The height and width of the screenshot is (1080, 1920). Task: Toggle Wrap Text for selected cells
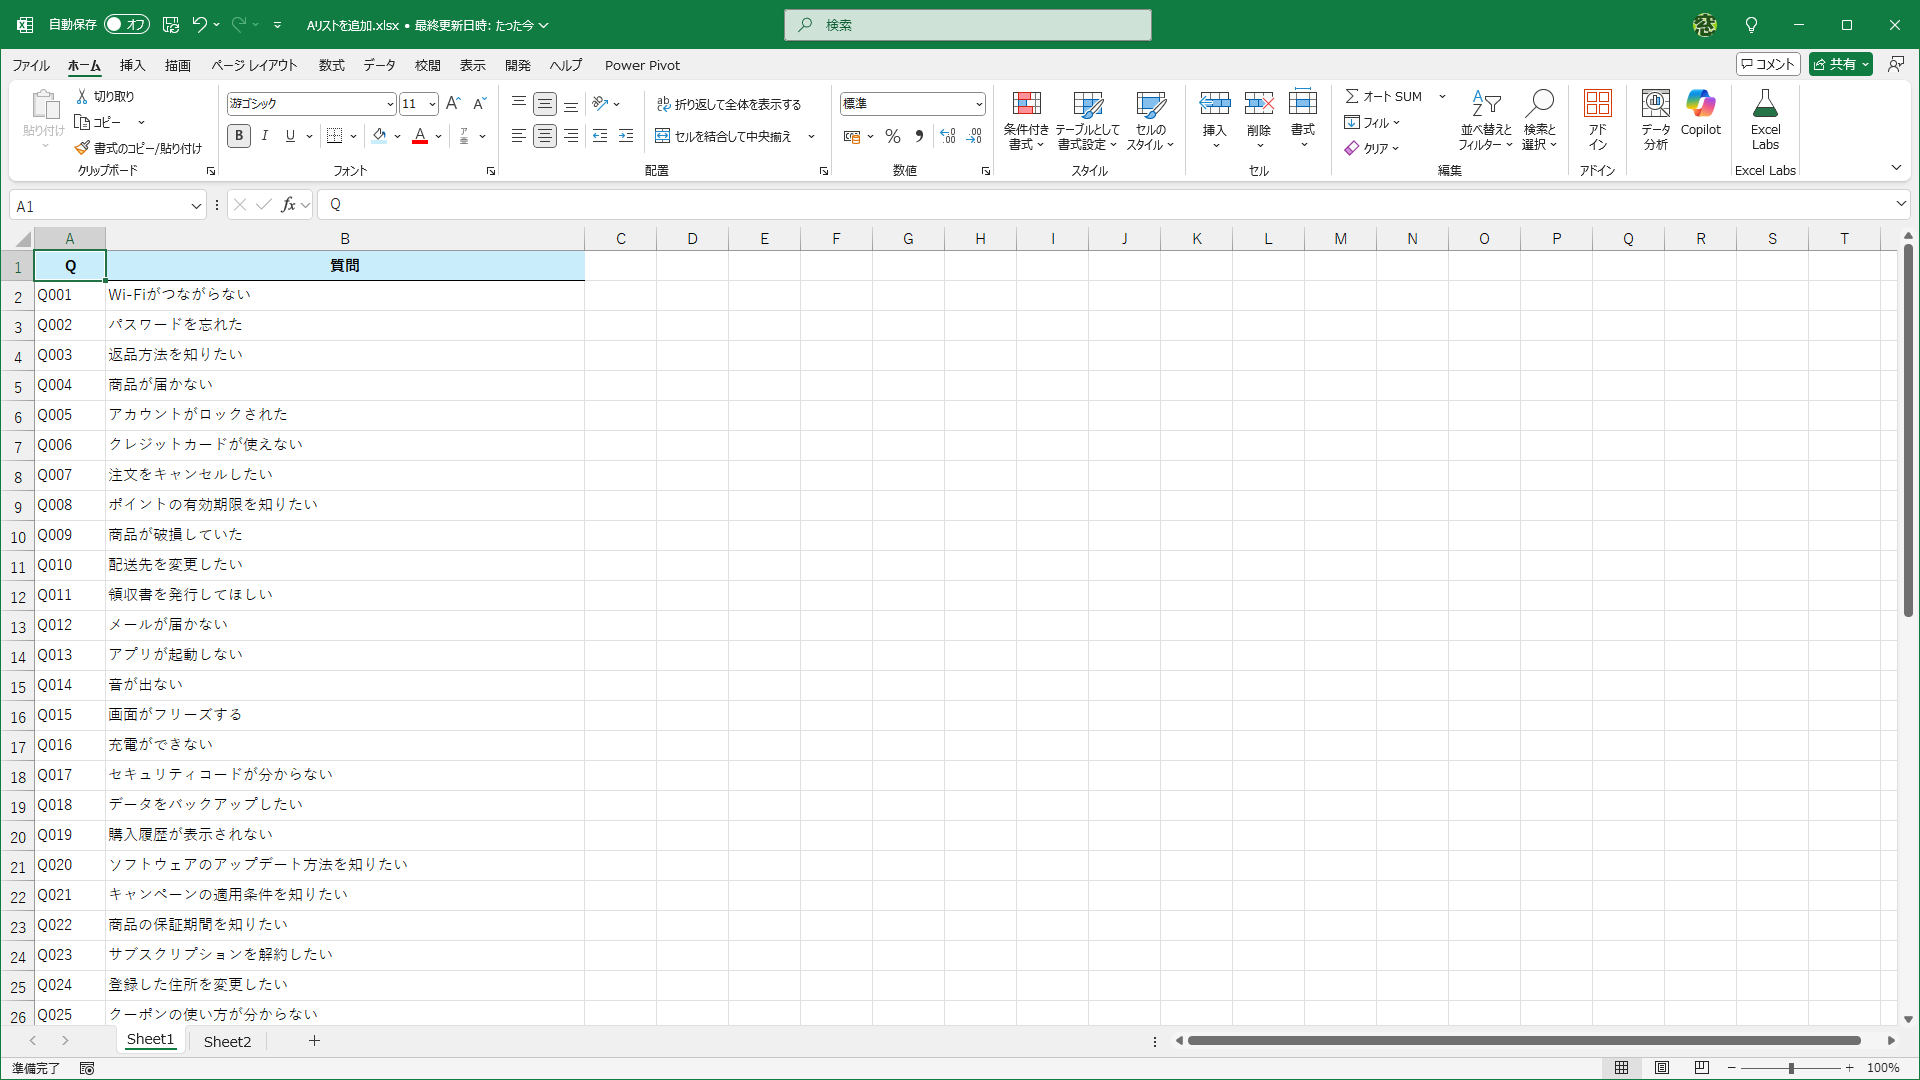(x=729, y=104)
